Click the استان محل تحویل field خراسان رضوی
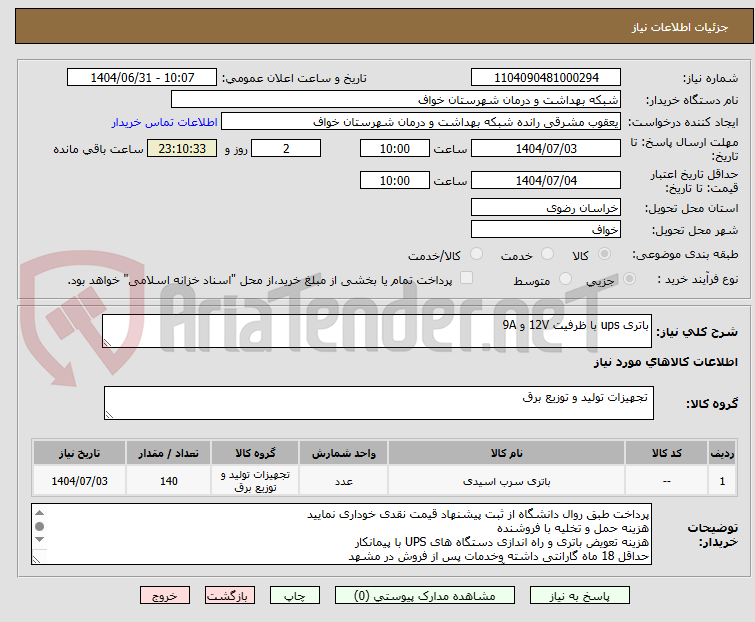755x622 pixels. 546,207
